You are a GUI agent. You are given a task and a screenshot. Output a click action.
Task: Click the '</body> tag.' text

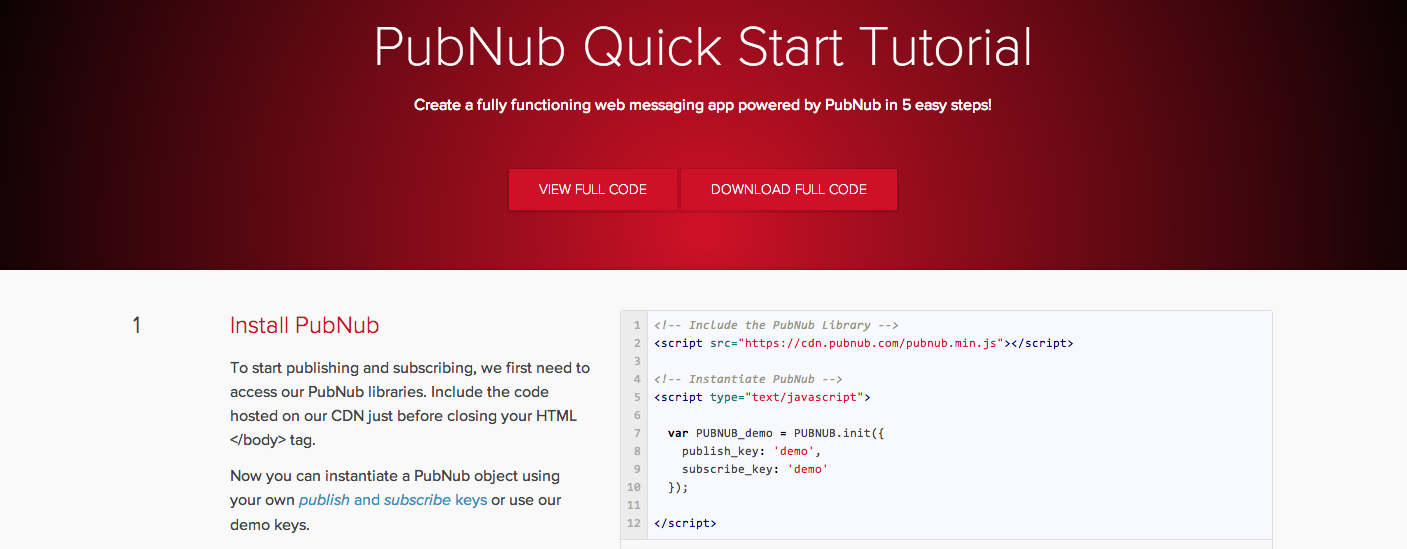[273, 440]
